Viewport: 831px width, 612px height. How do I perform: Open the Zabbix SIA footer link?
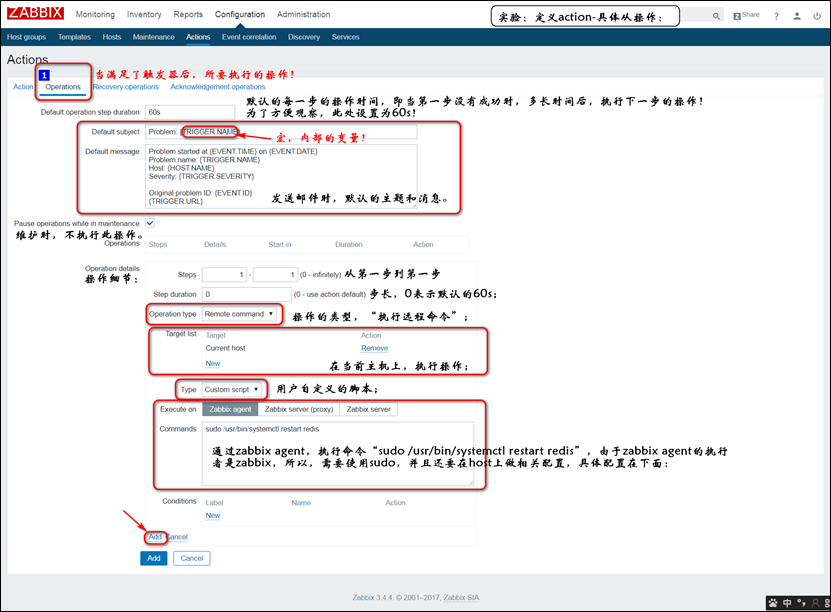461,597
